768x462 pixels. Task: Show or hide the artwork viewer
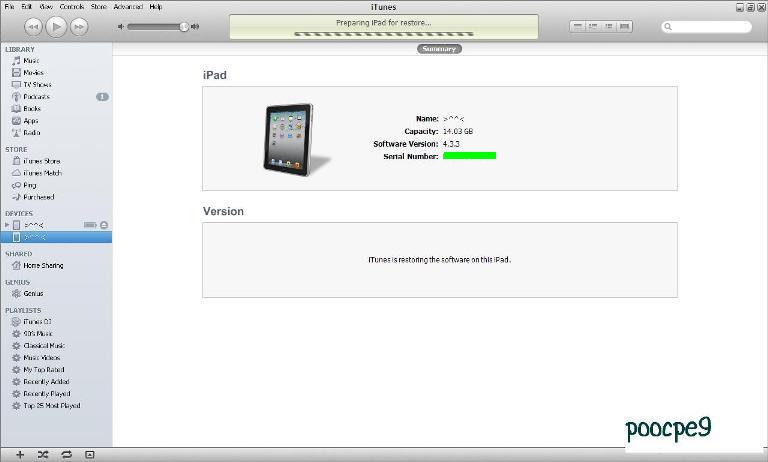coord(90,455)
